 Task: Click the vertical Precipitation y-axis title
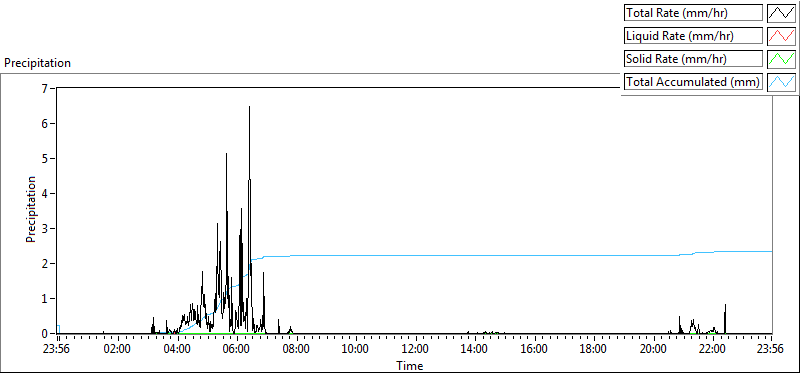tap(31, 209)
